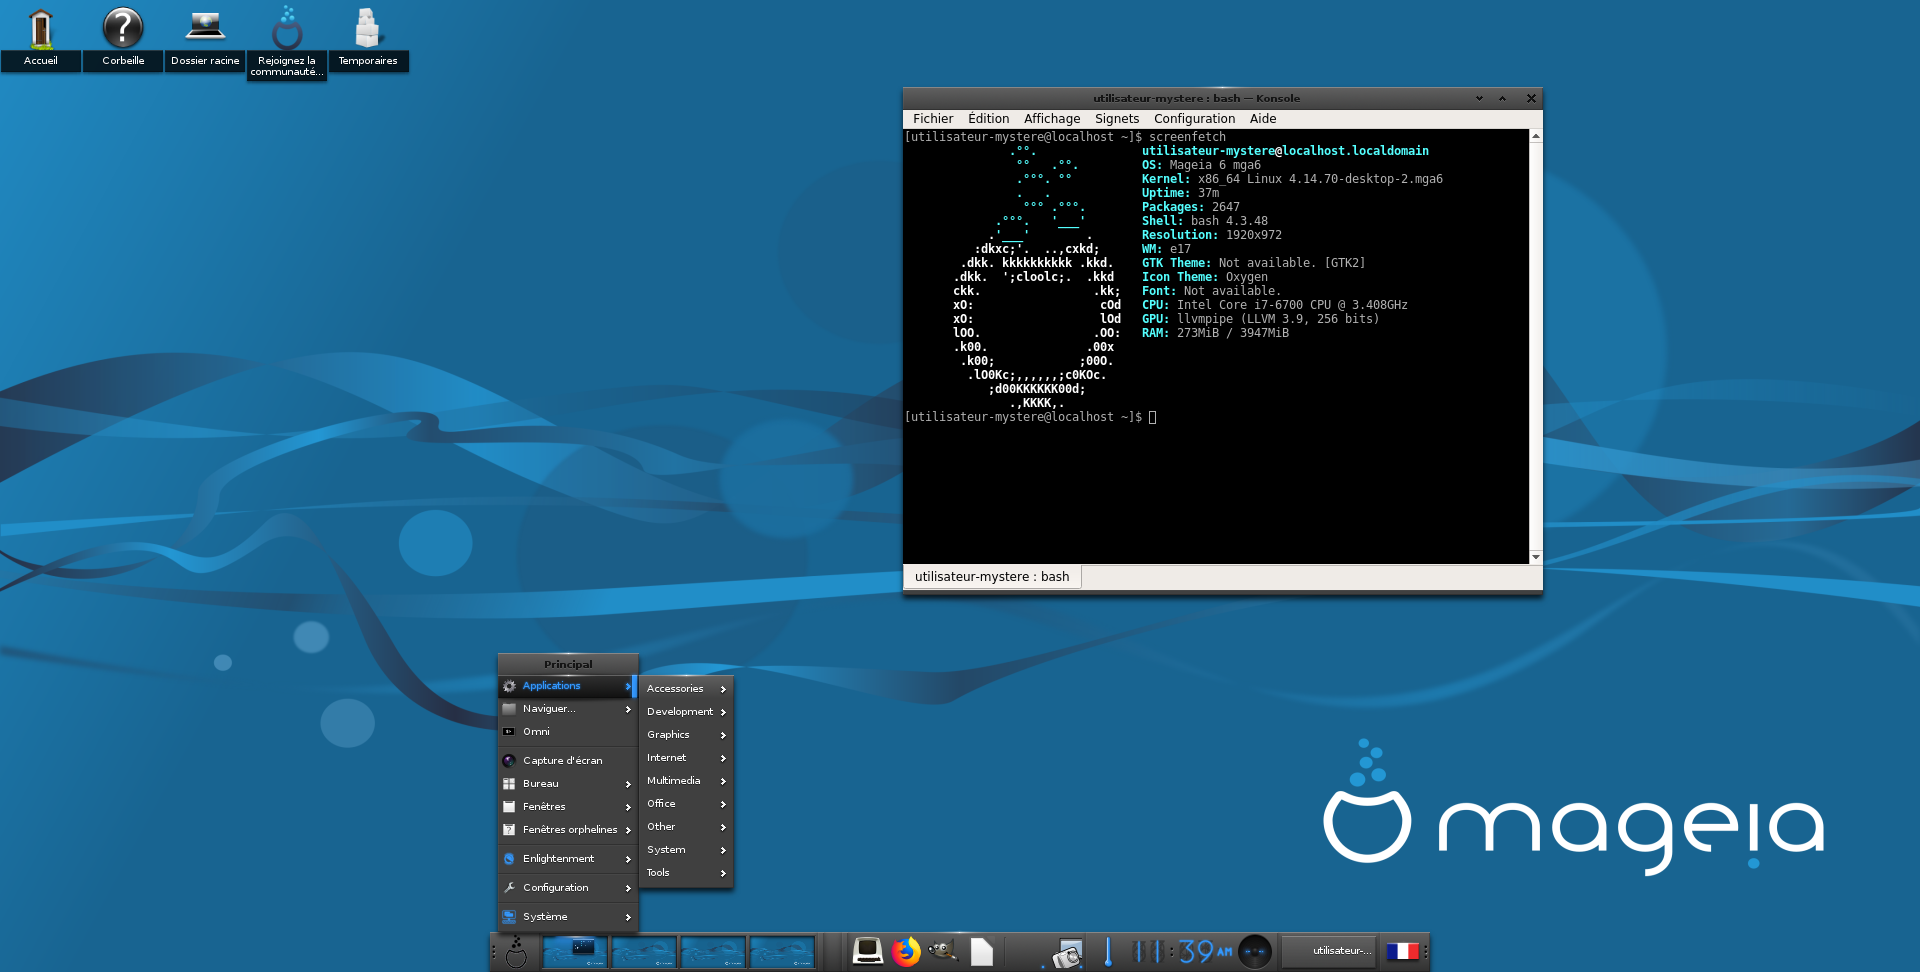Click Konsole scrollbar down arrow
This screenshot has width=1920, height=972.
pos(1535,557)
